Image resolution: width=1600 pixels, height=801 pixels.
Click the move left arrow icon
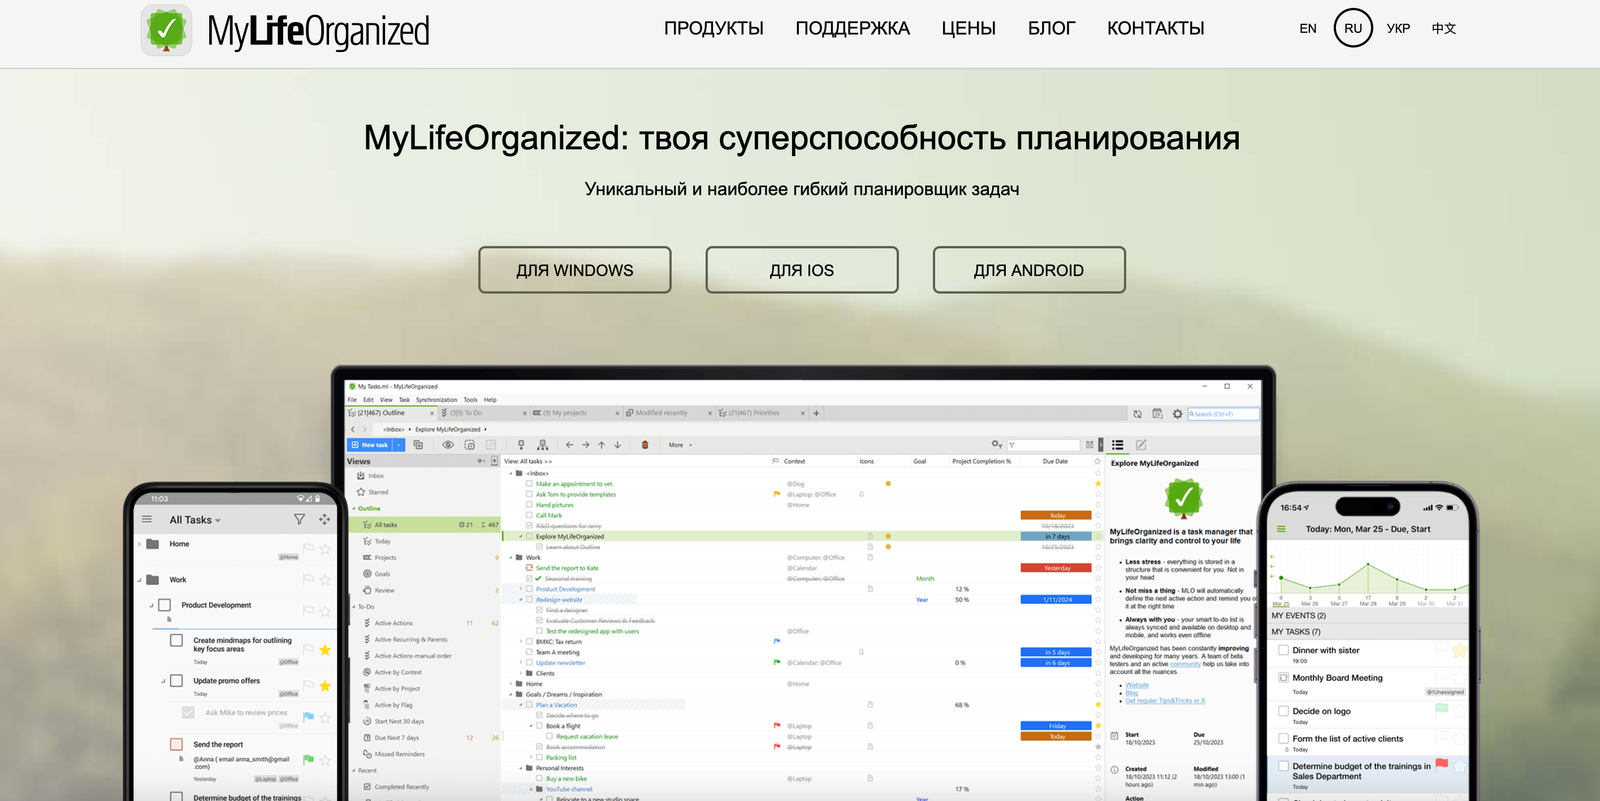pyautogui.click(x=570, y=445)
